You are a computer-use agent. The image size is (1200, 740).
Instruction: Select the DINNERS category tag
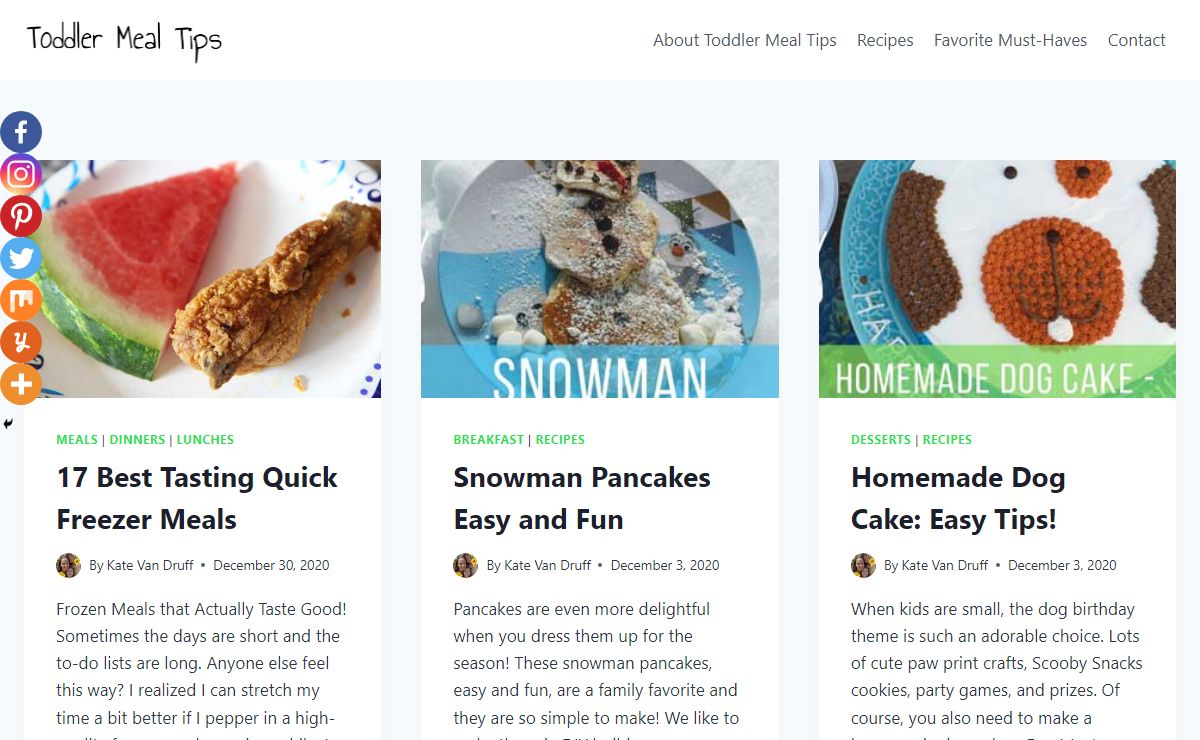(x=137, y=439)
